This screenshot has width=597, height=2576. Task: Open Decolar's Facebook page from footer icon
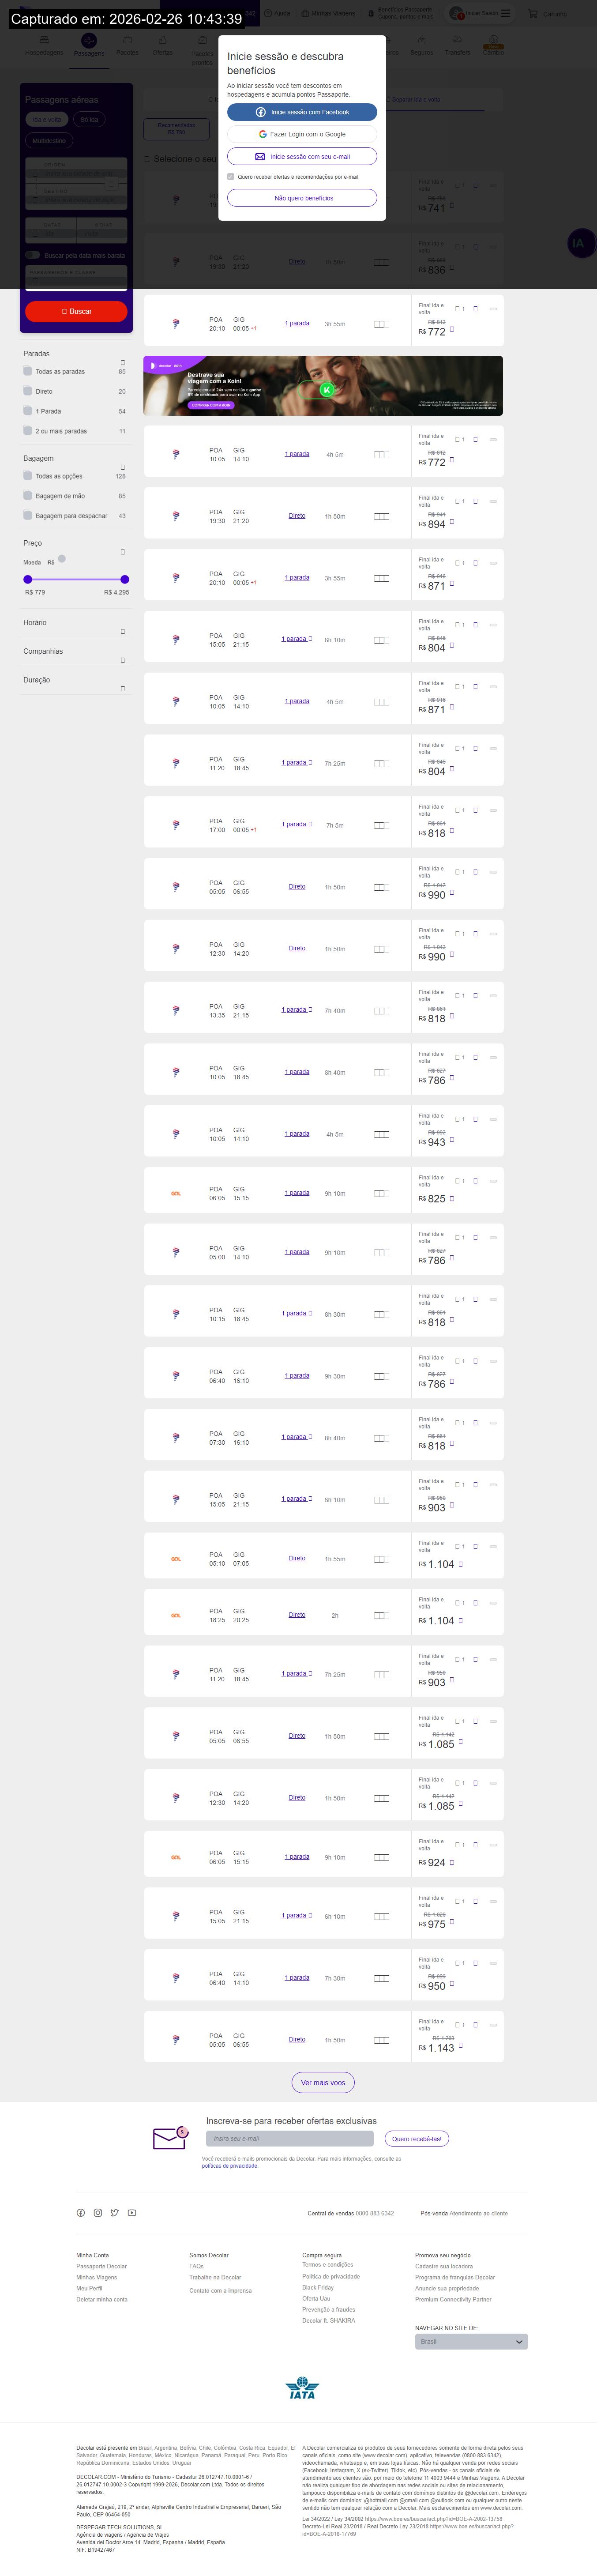pyautogui.click(x=81, y=2213)
